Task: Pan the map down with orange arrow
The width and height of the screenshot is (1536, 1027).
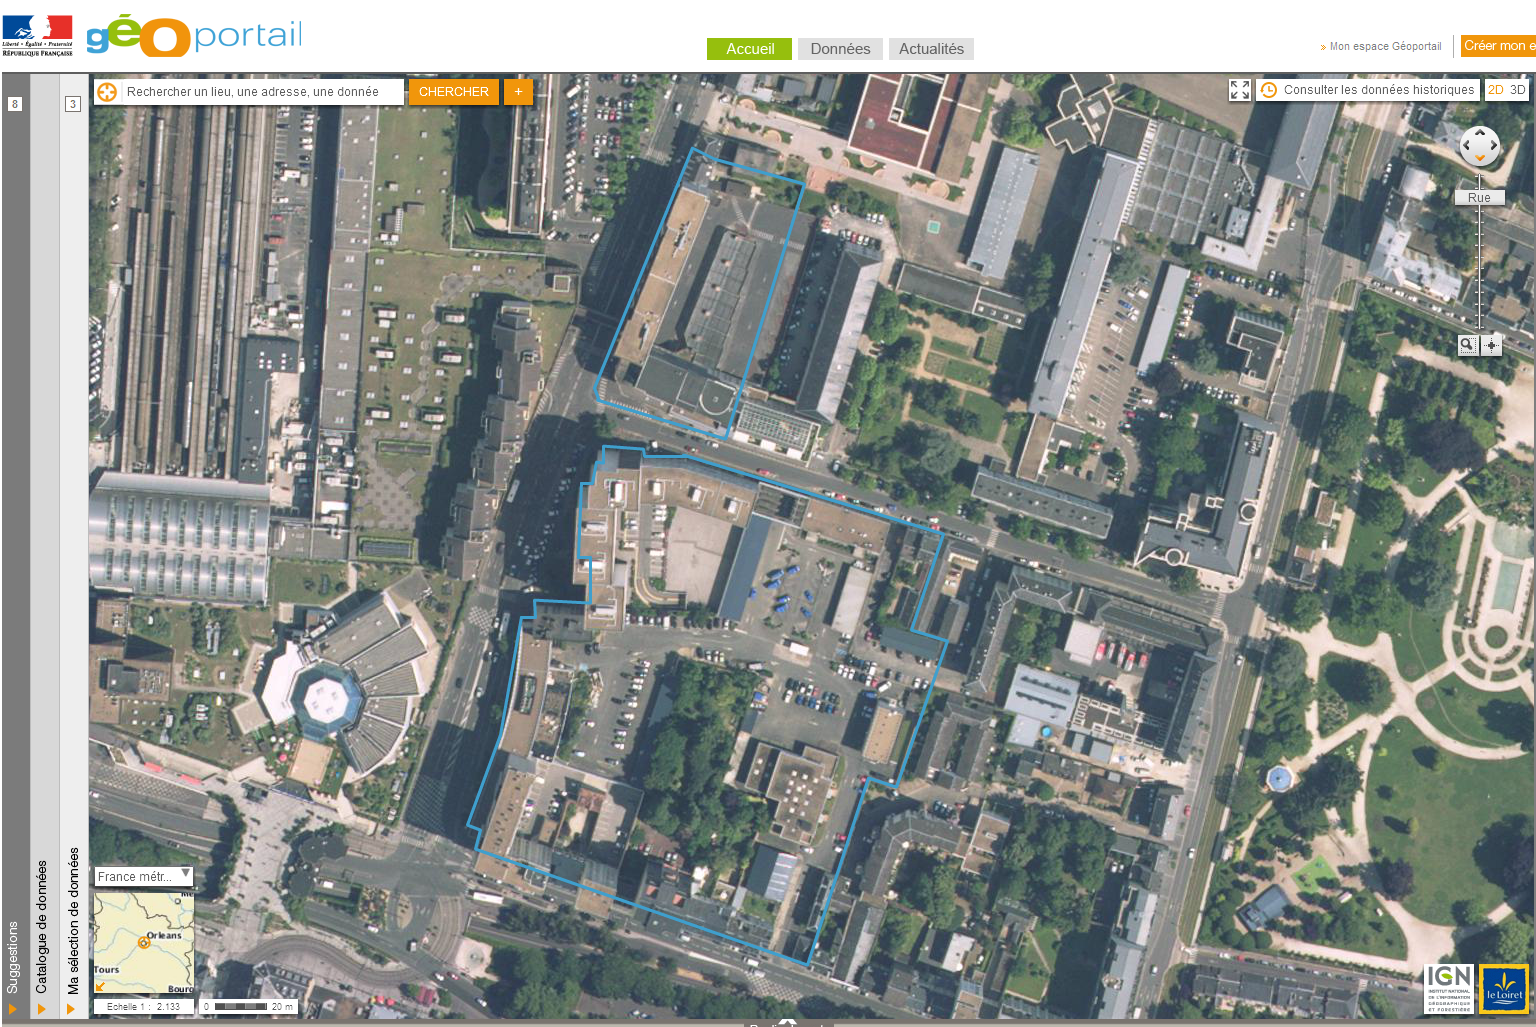Action: pyautogui.click(x=1480, y=159)
